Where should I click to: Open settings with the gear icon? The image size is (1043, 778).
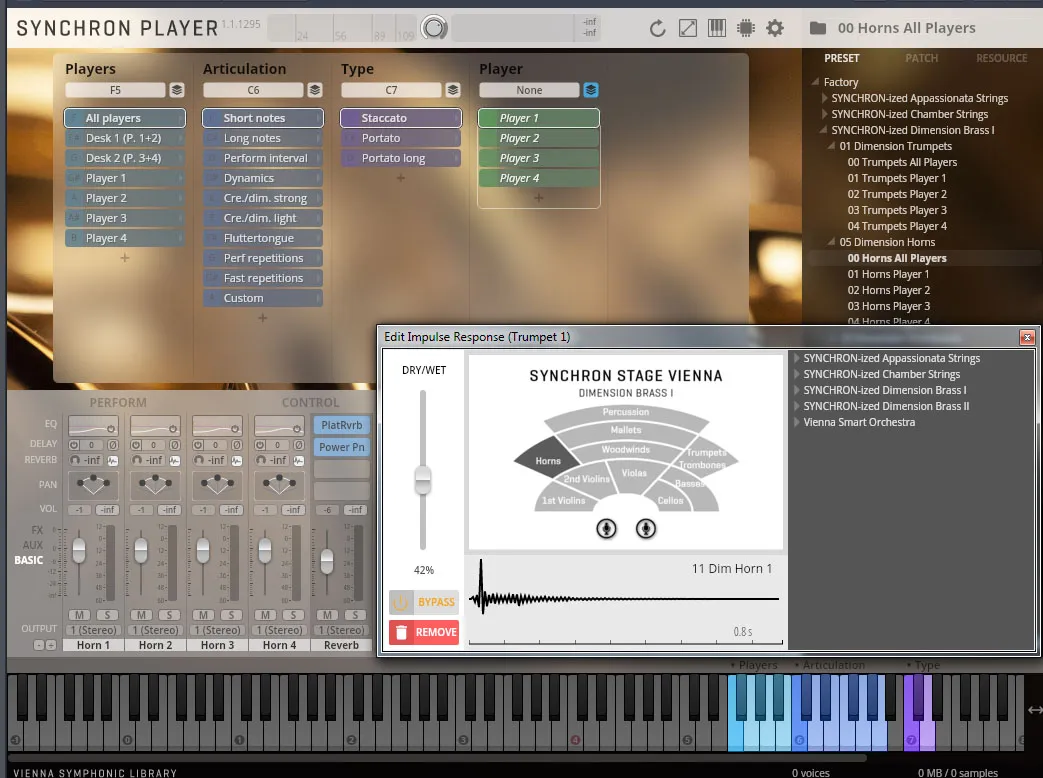click(x=775, y=28)
